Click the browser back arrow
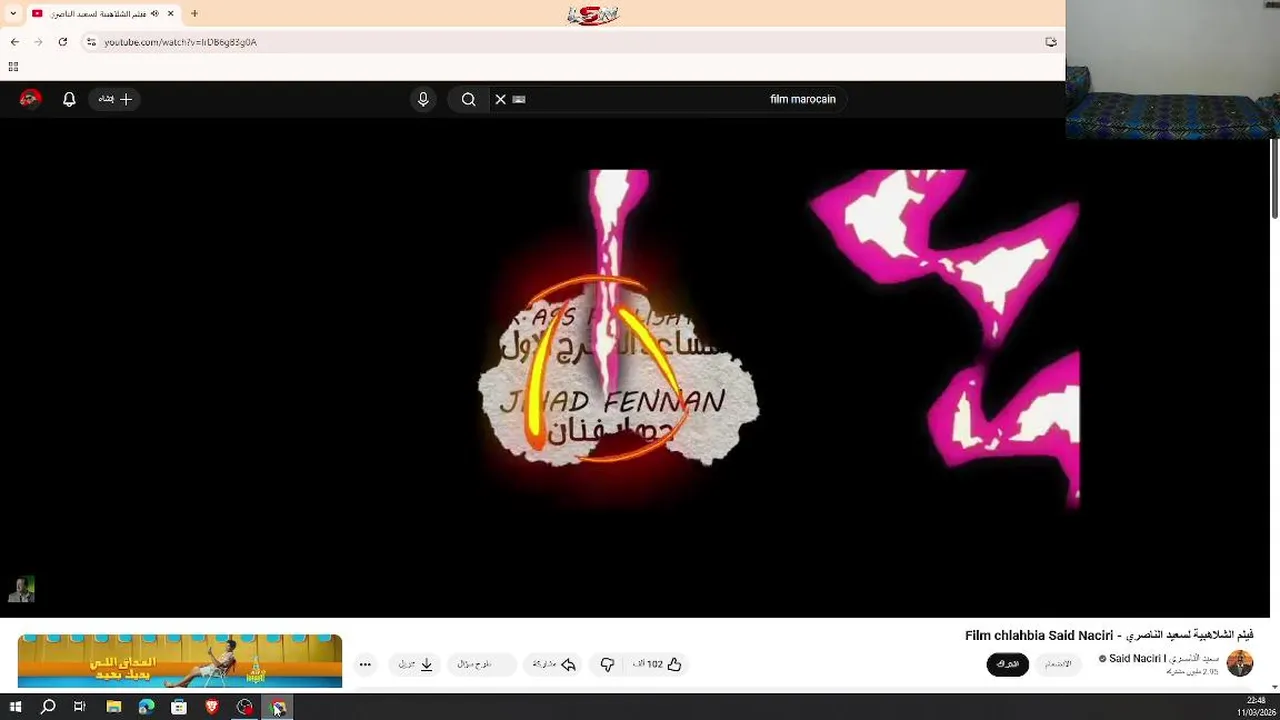Image resolution: width=1280 pixels, height=720 pixels. [14, 42]
